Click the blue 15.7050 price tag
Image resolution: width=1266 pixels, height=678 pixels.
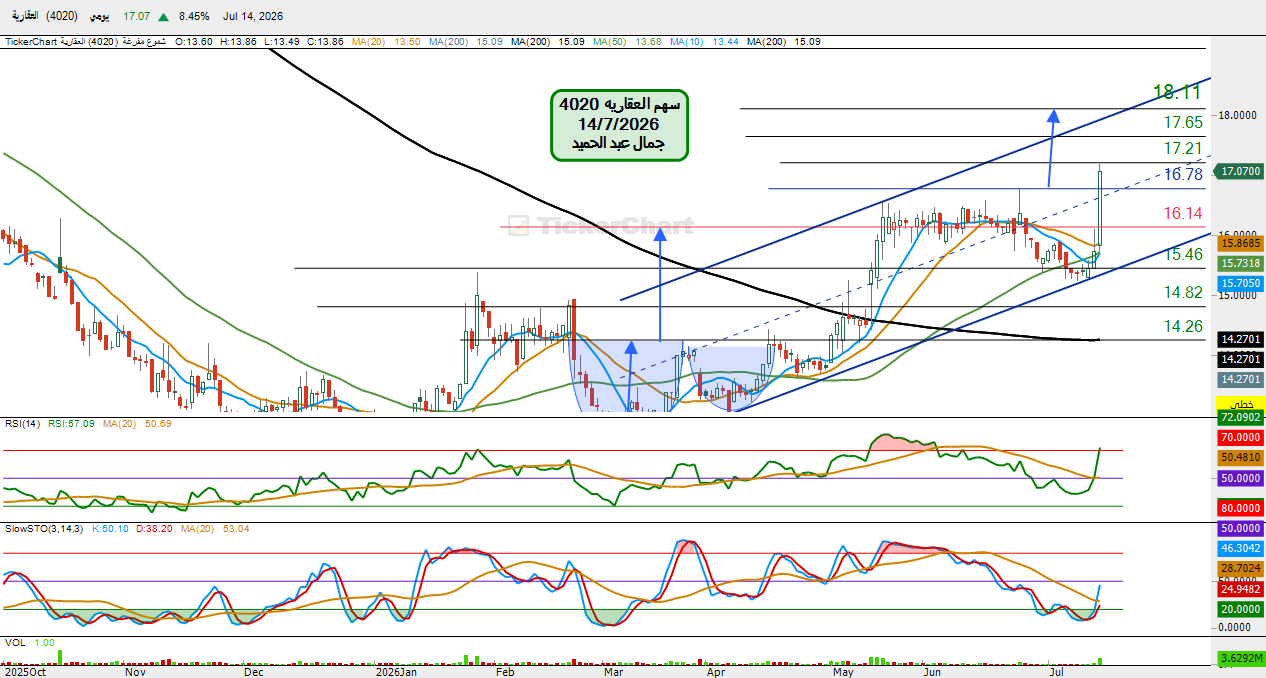pyautogui.click(x=1240, y=283)
